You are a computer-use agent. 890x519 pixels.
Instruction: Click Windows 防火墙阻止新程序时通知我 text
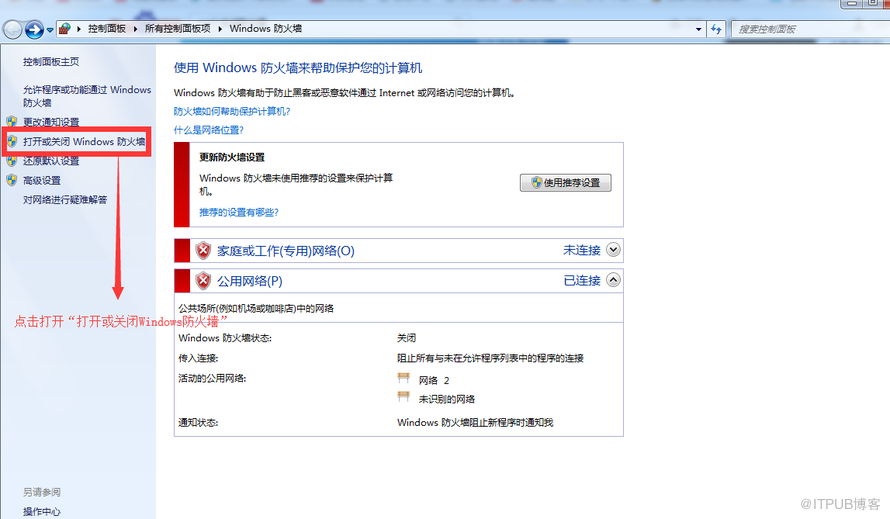(x=475, y=422)
